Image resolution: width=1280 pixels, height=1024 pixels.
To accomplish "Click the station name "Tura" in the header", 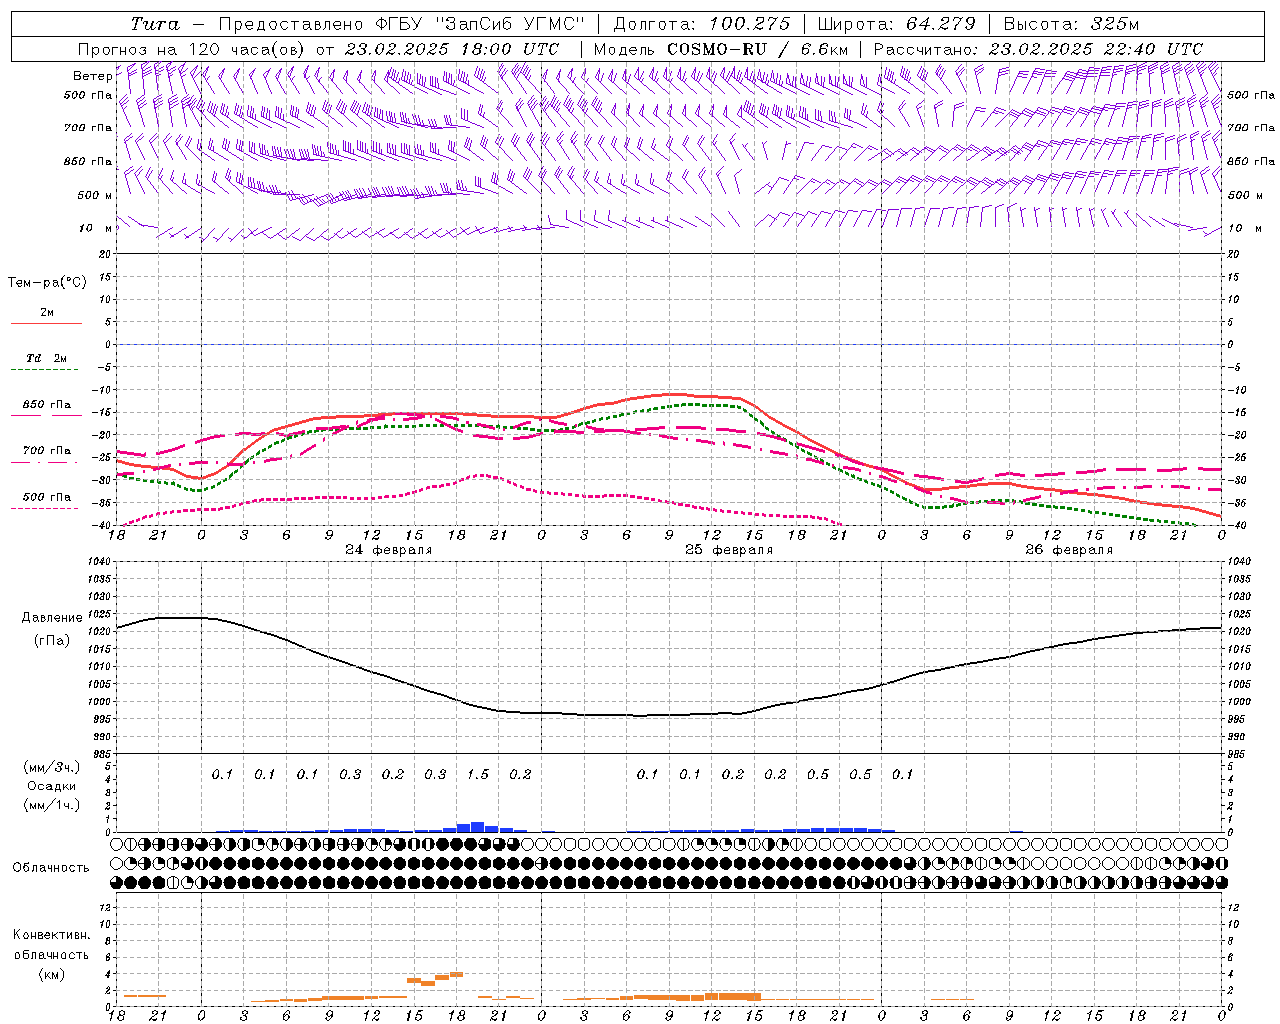I will click(x=155, y=24).
